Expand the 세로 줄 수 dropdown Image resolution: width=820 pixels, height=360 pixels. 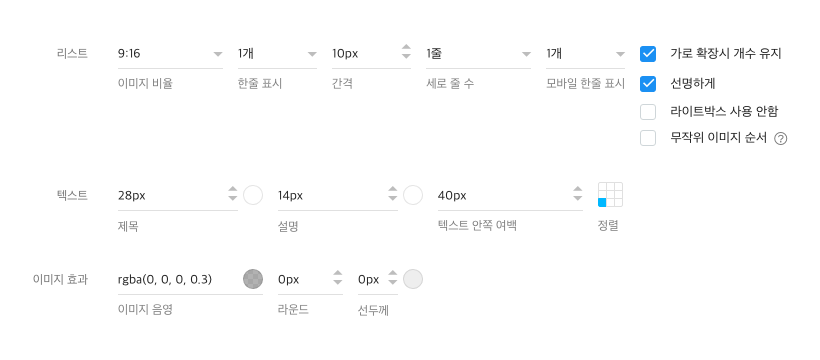478,54
